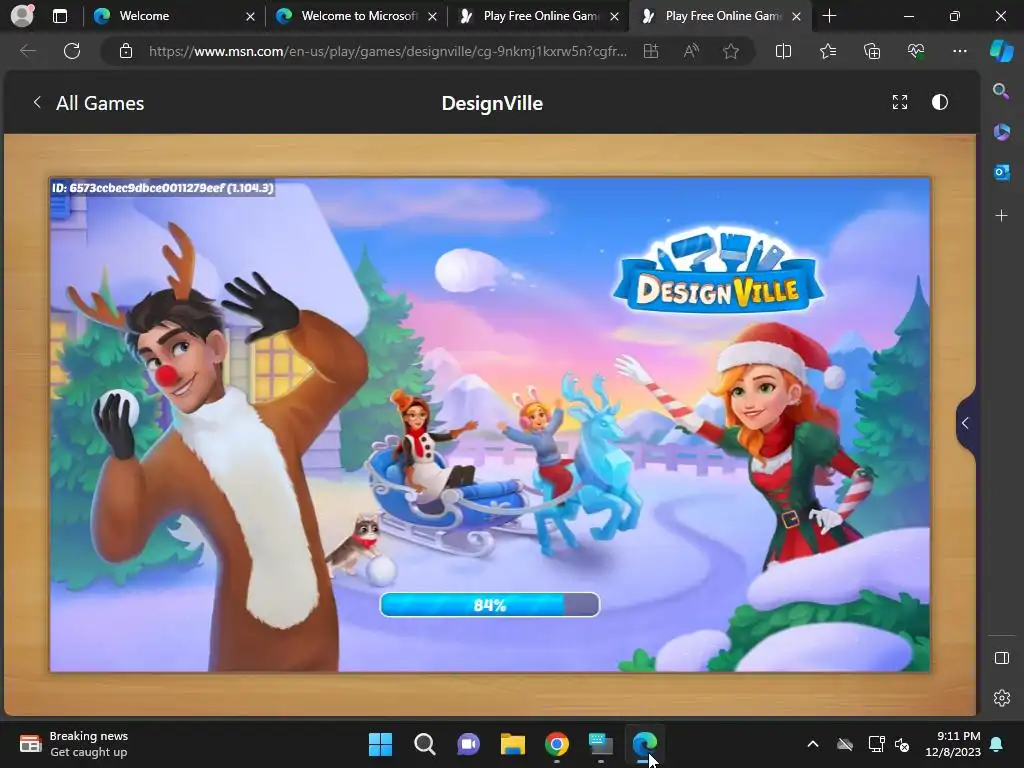Image resolution: width=1024 pixels, height=768 pixels.
Task: Open Browser essentials heart icon
Action: pos(916,51)
